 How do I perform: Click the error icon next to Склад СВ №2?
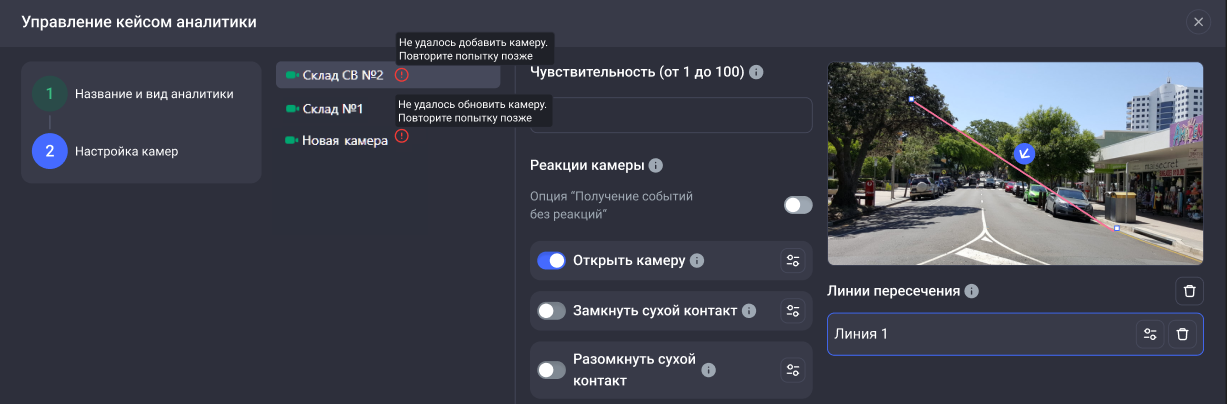pyautogui.click(x=402, y=74)
